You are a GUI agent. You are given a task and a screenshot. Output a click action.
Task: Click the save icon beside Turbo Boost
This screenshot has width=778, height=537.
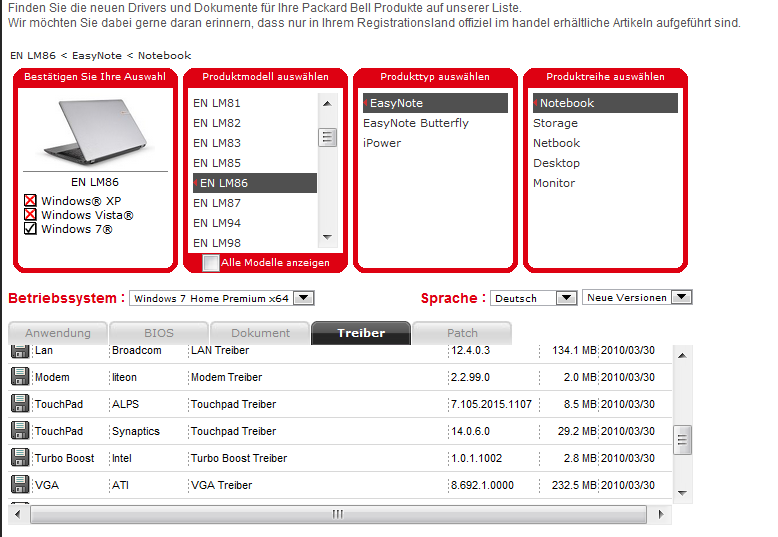click(19, 458)
